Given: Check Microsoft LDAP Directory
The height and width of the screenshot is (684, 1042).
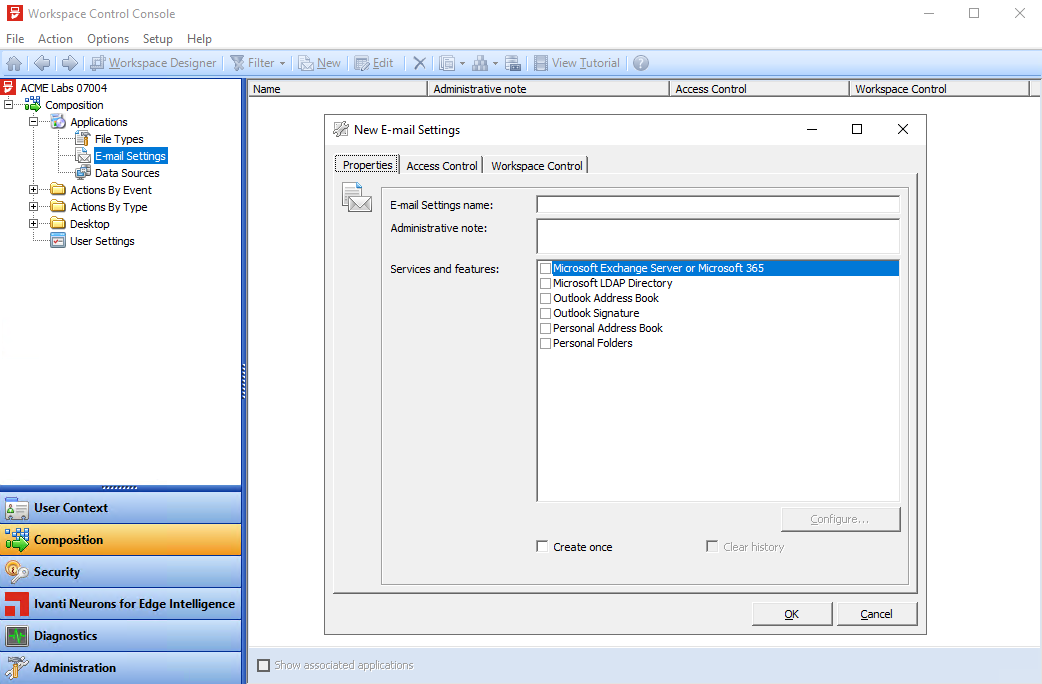Looking at the screenshot, I should click(x=546, y=283).
